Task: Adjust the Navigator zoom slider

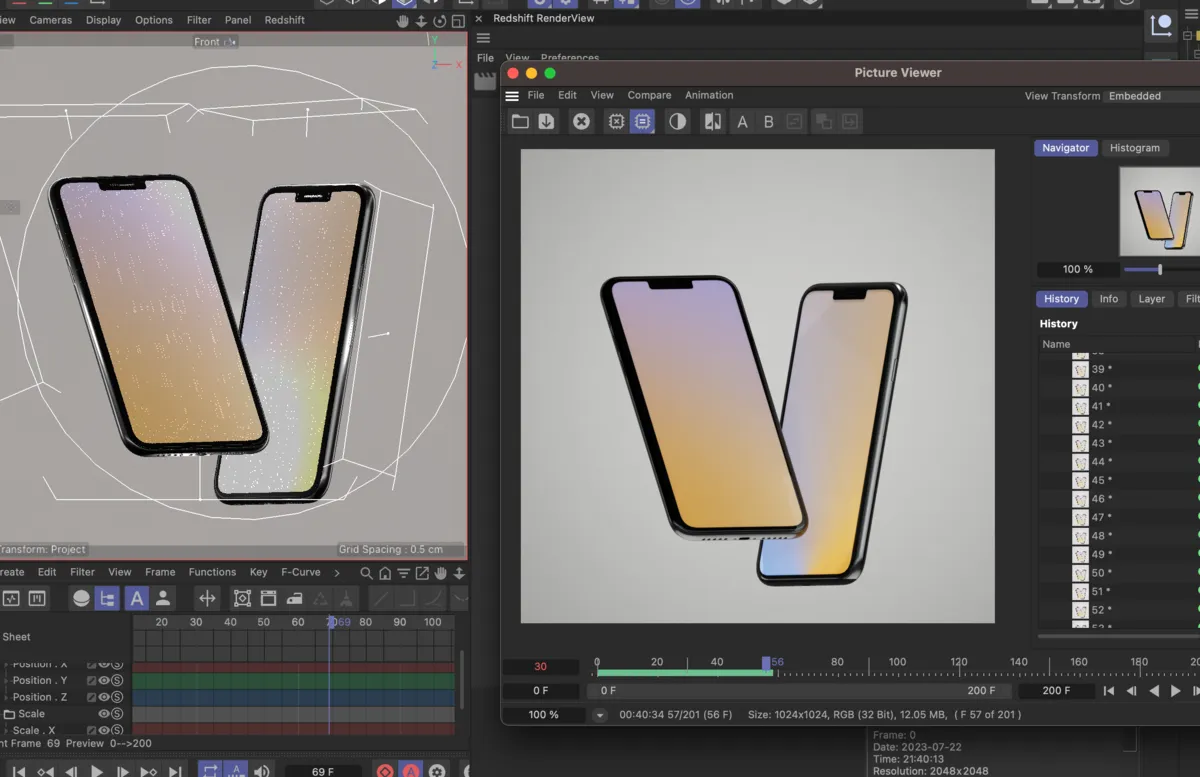Action: point(1159,270)
